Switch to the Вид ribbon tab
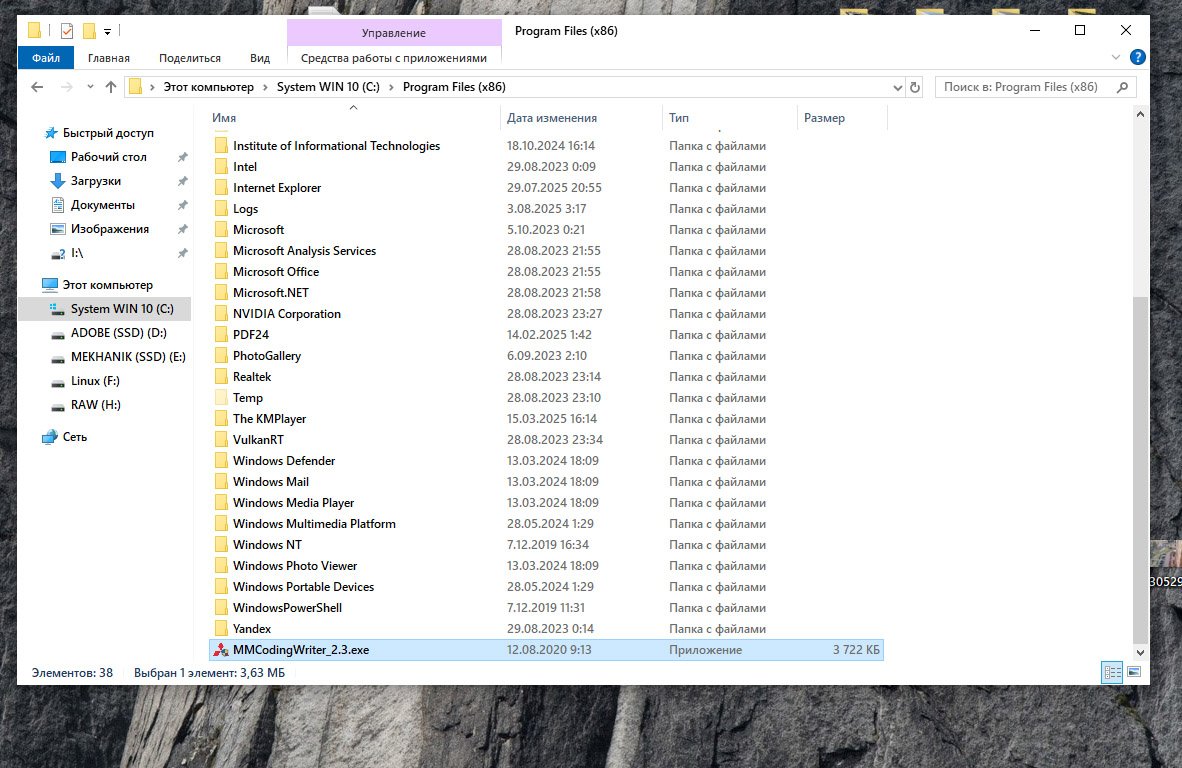This screenshot has height=768, width=1182. click(260, 58)
